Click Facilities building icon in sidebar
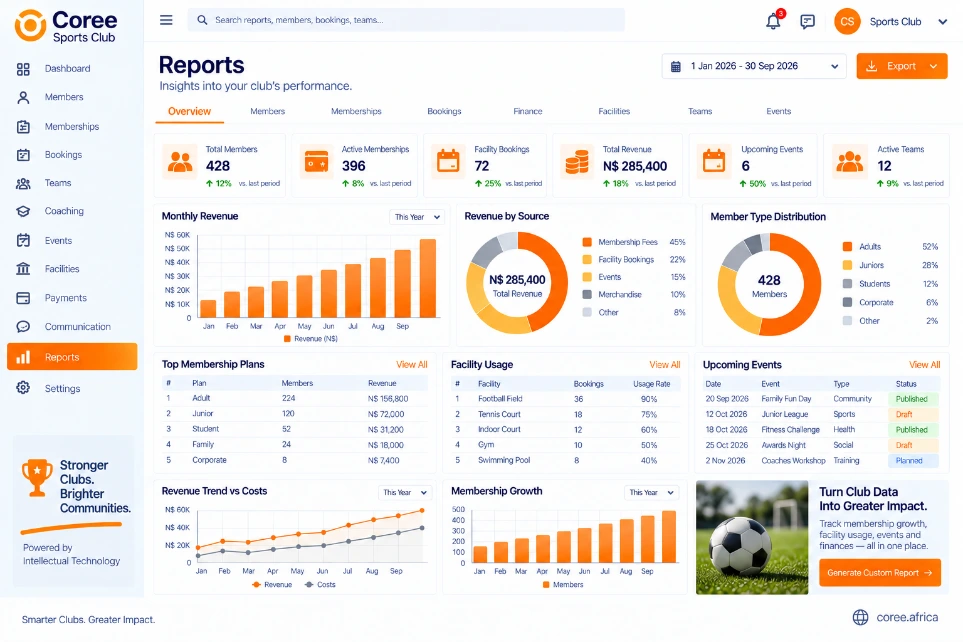Screen dimensions: 963x642 (x=23, y=268)
